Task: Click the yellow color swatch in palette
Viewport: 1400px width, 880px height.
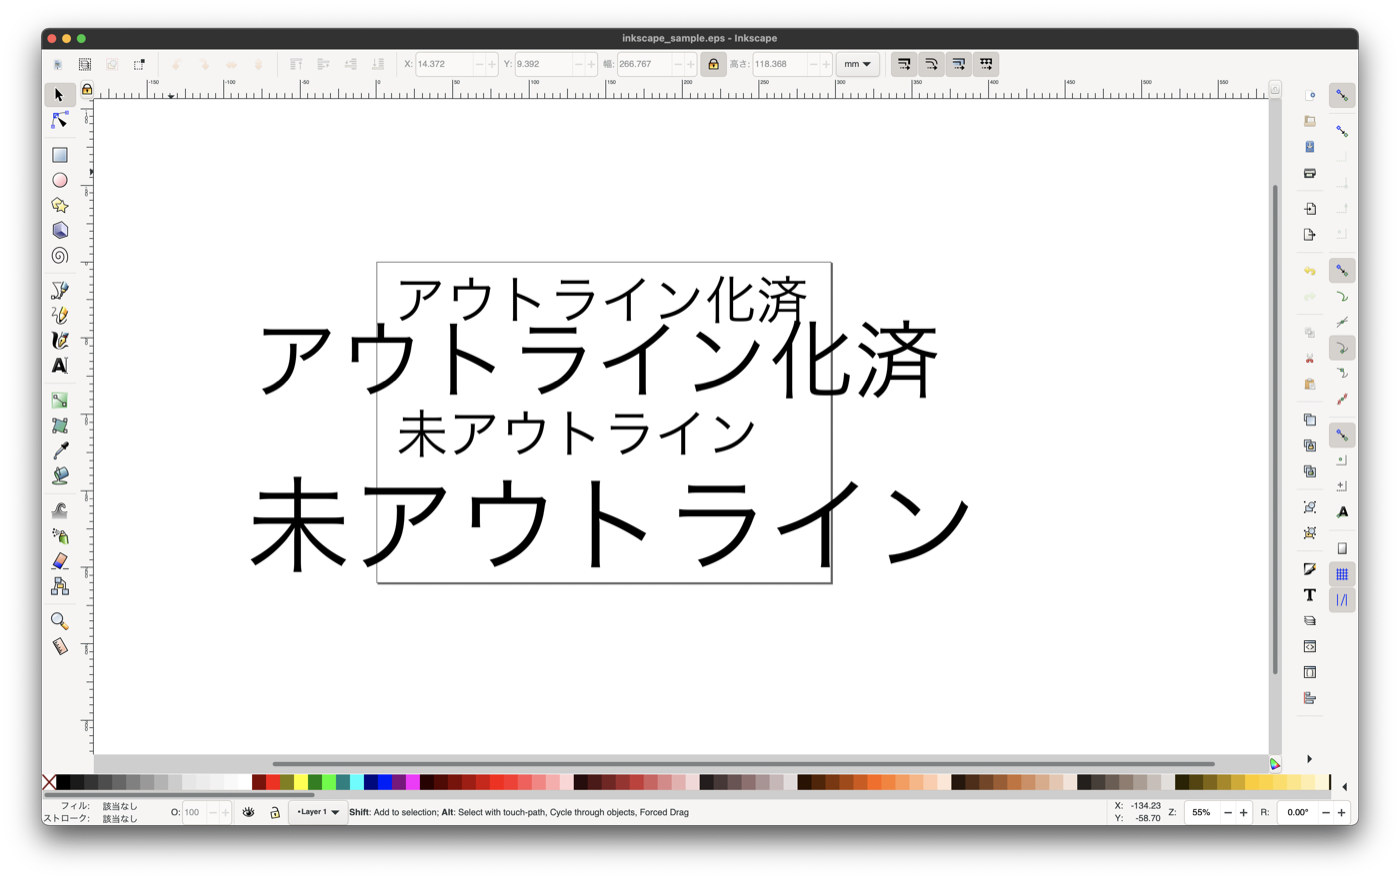Action: point(300,782)
